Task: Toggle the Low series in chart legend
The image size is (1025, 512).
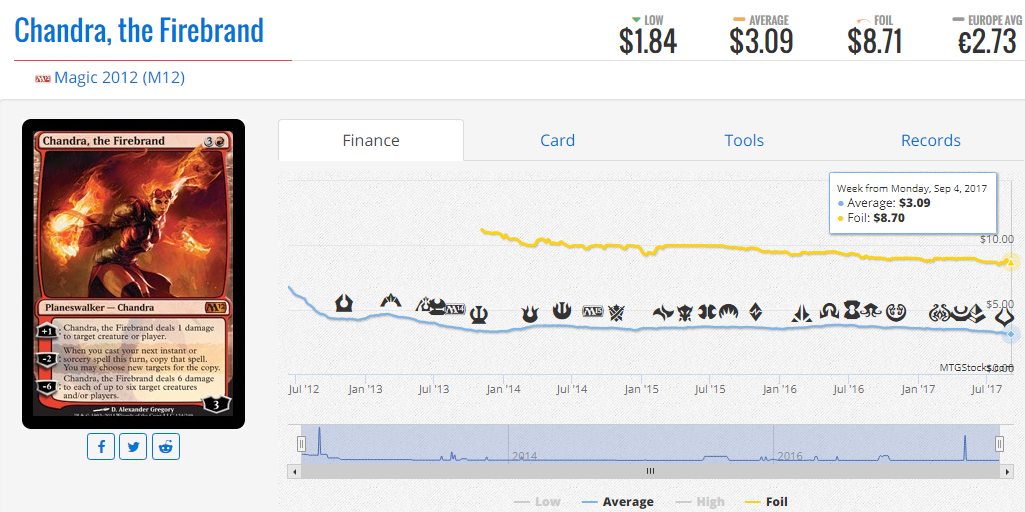Action: pos(537,502)
